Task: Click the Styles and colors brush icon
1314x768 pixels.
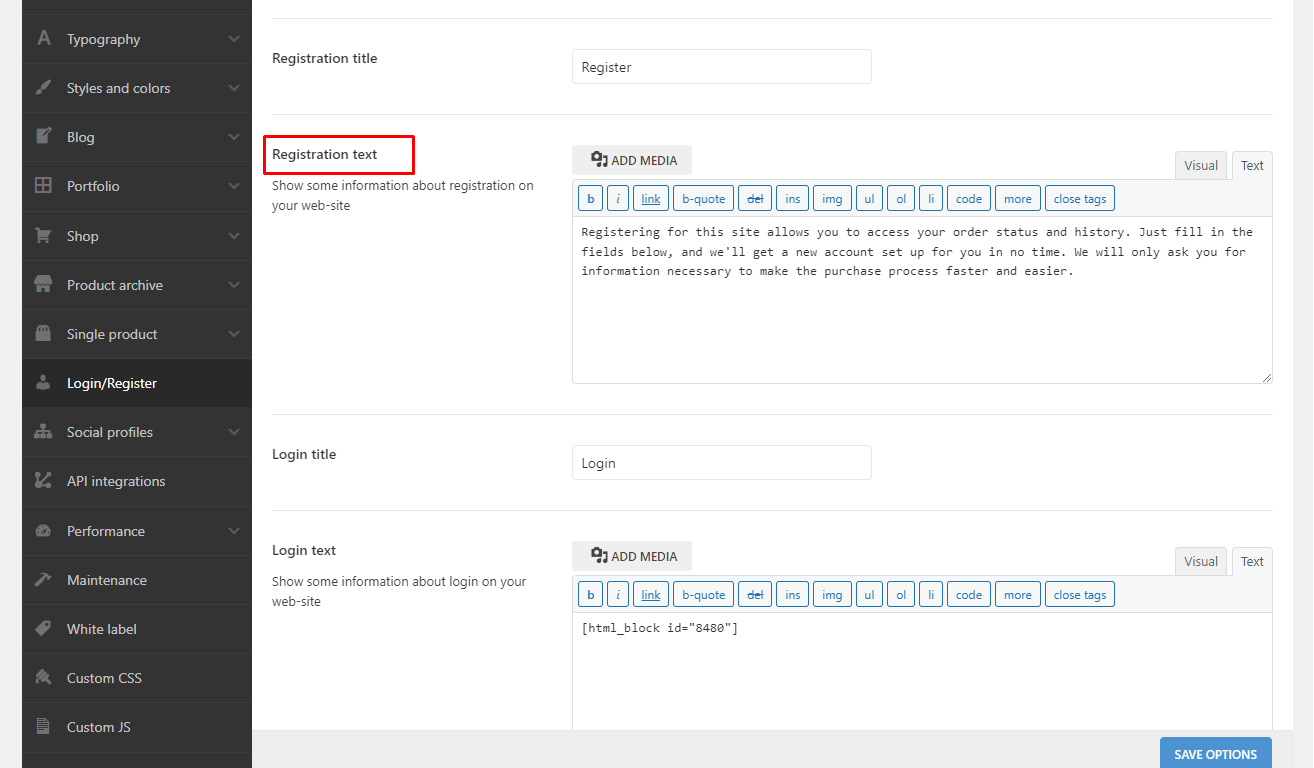Action: [x=43, y=88]
